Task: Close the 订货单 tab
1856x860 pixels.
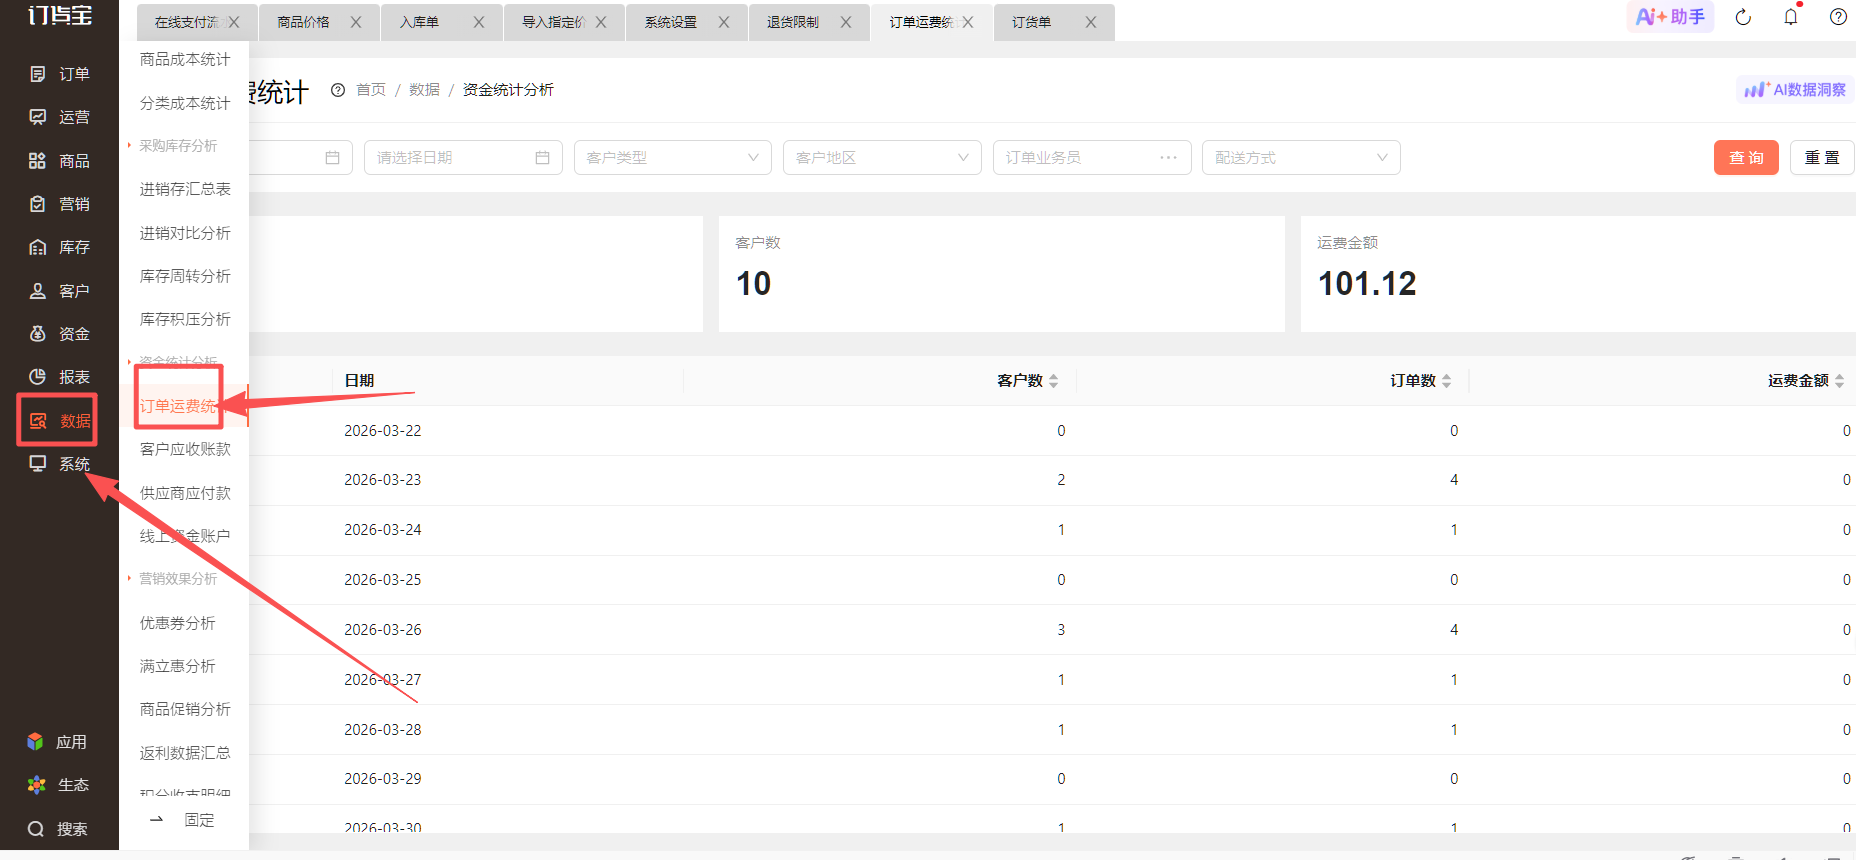Action: tap(1091, 22)
